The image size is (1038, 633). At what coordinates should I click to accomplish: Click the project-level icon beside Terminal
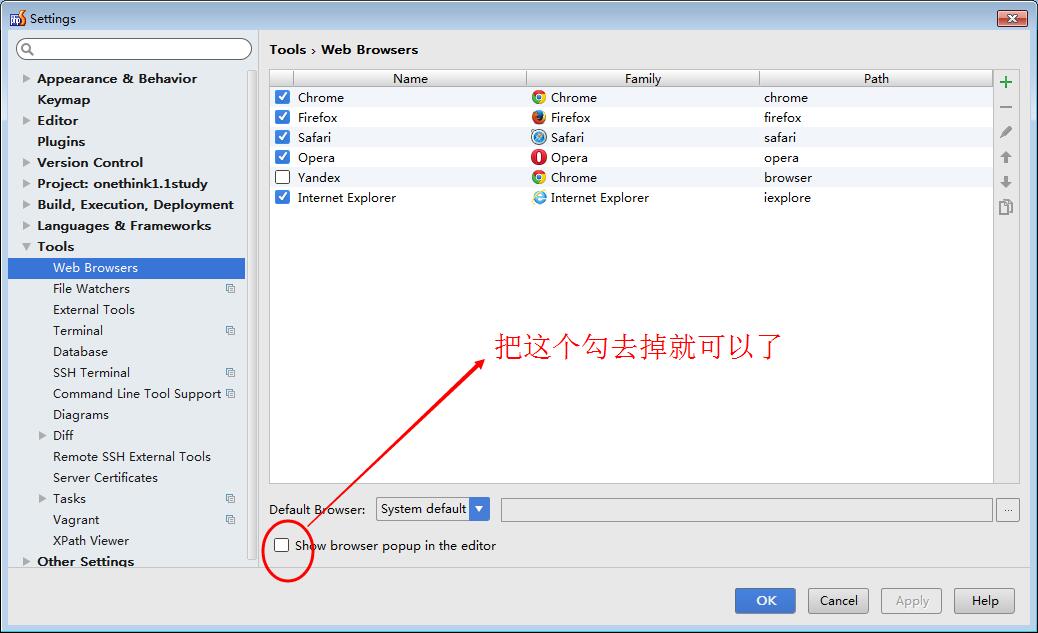click(x=230, y=330)
